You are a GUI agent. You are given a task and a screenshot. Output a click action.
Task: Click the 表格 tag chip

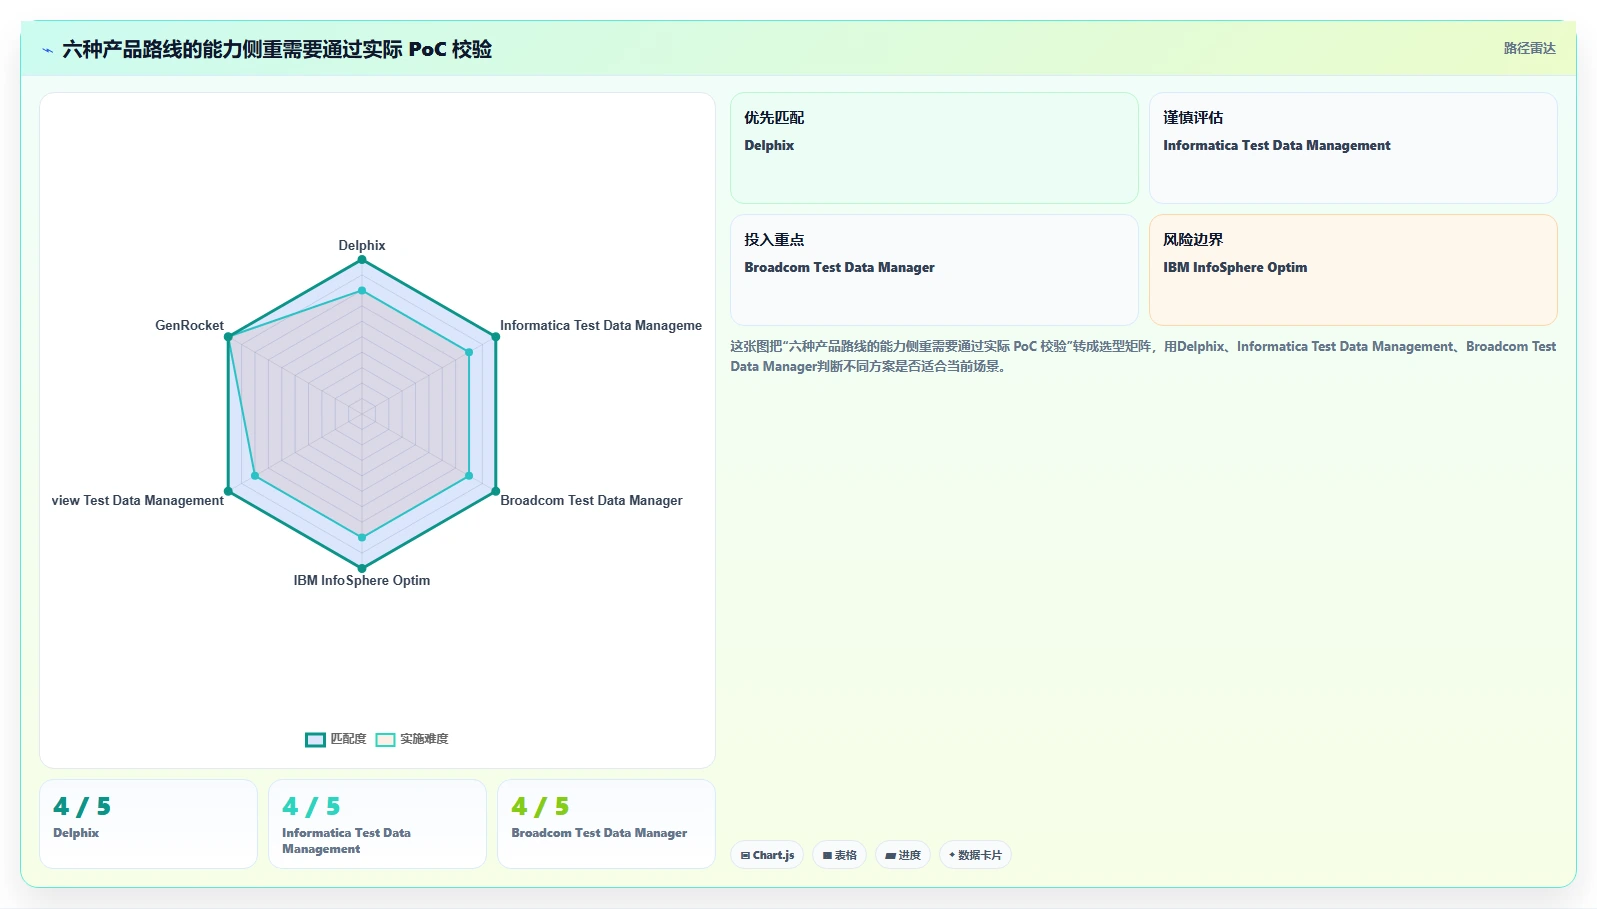pyautogui.click(x=839, y=855)
